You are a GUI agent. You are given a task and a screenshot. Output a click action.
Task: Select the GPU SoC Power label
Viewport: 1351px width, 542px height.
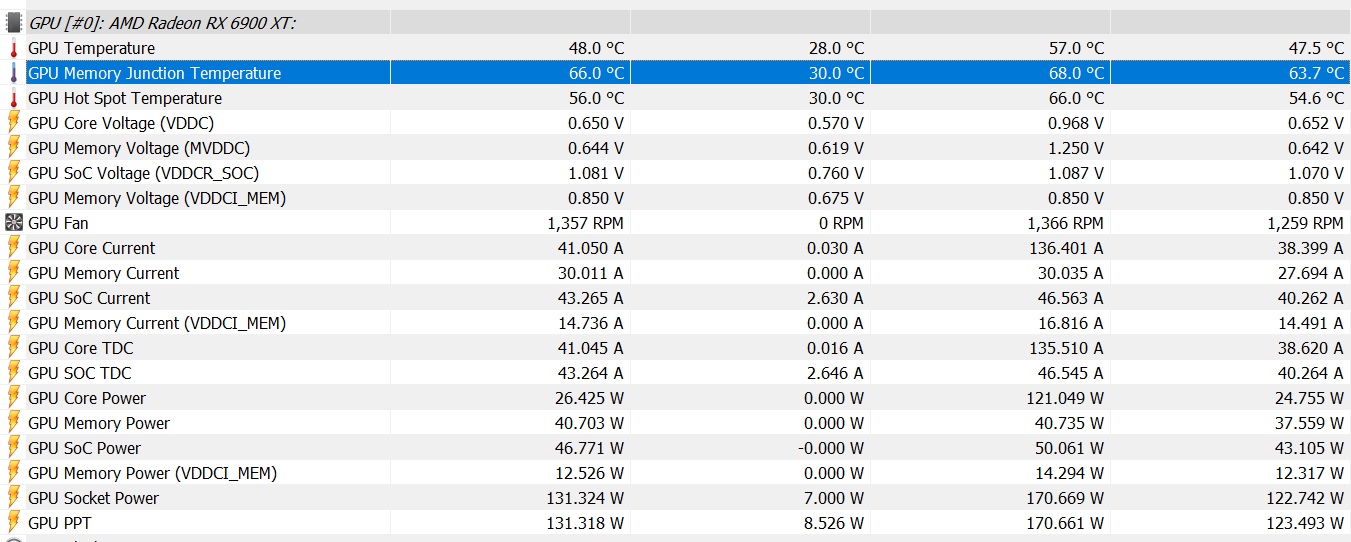click(84, 448)
